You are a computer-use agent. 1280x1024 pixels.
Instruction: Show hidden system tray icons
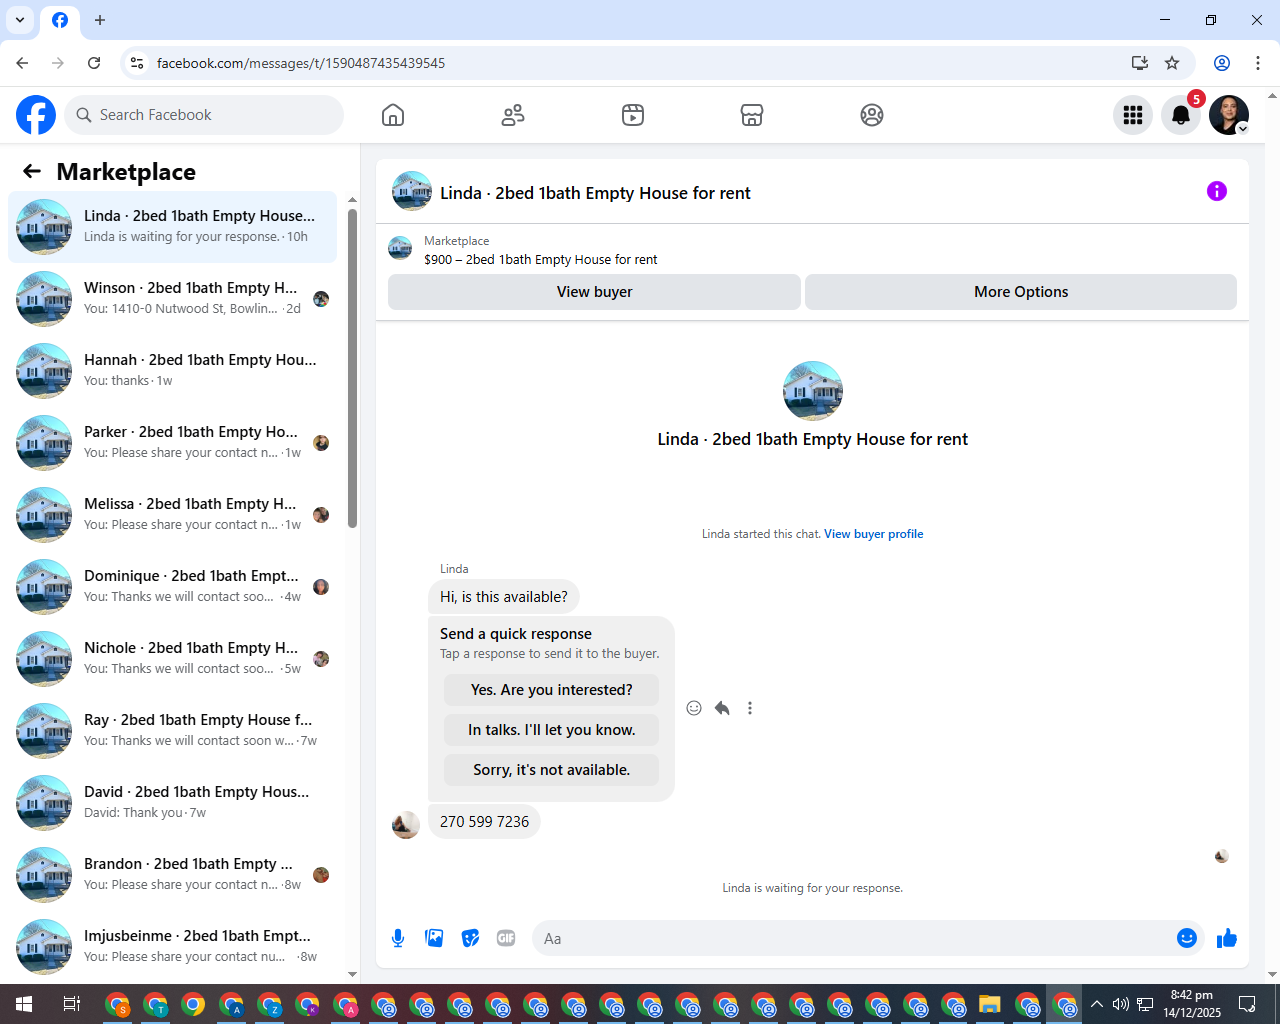1097,1004
